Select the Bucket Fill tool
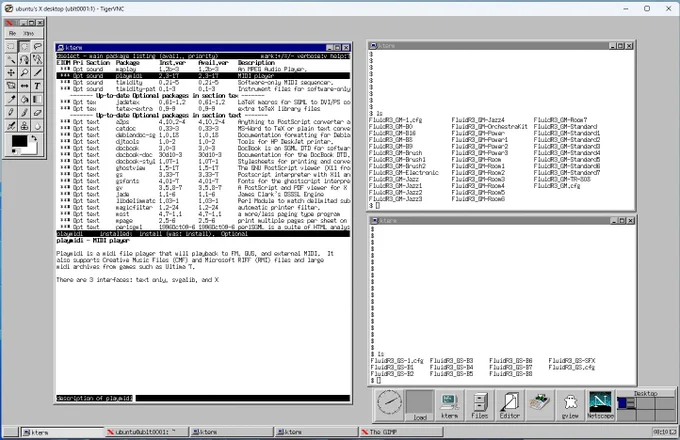This screenshot has height=440, width=680. [24, 99]
